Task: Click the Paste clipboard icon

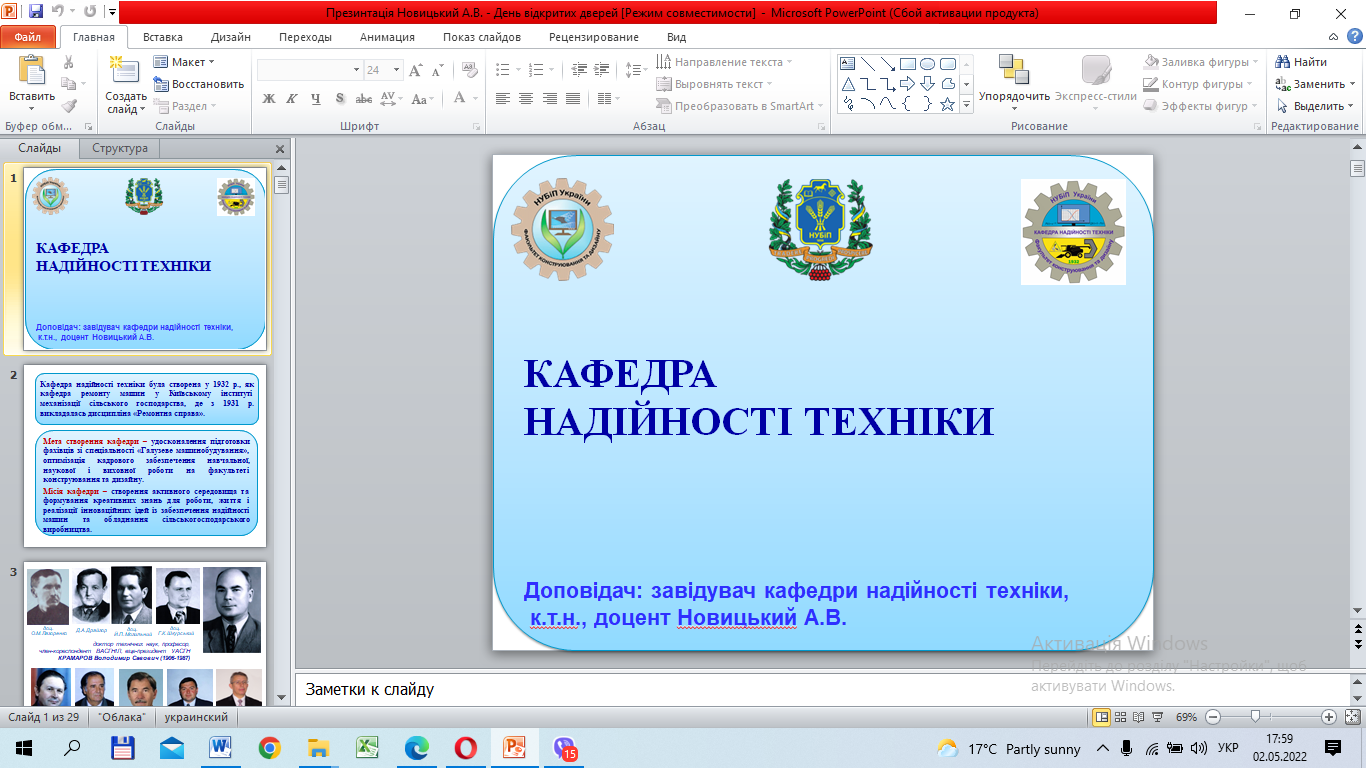Action: click(32, 71)
